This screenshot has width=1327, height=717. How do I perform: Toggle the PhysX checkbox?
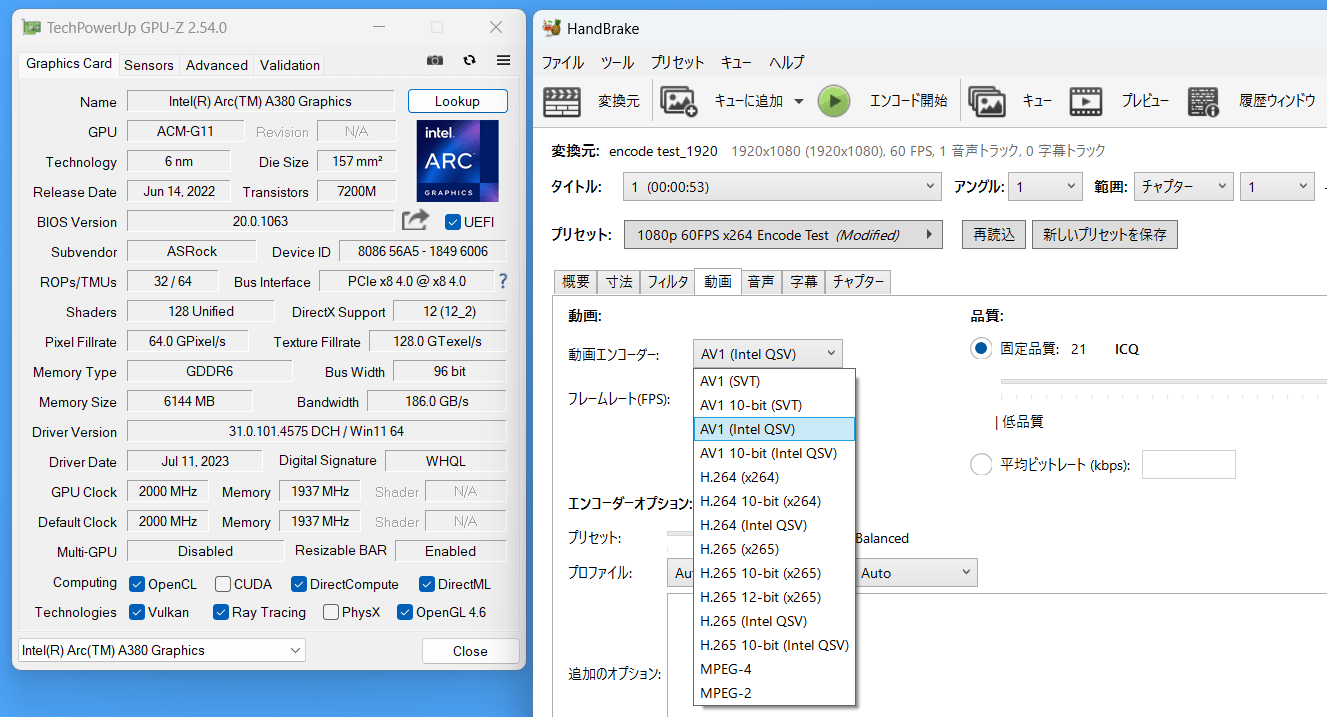[x=331, y=612]
